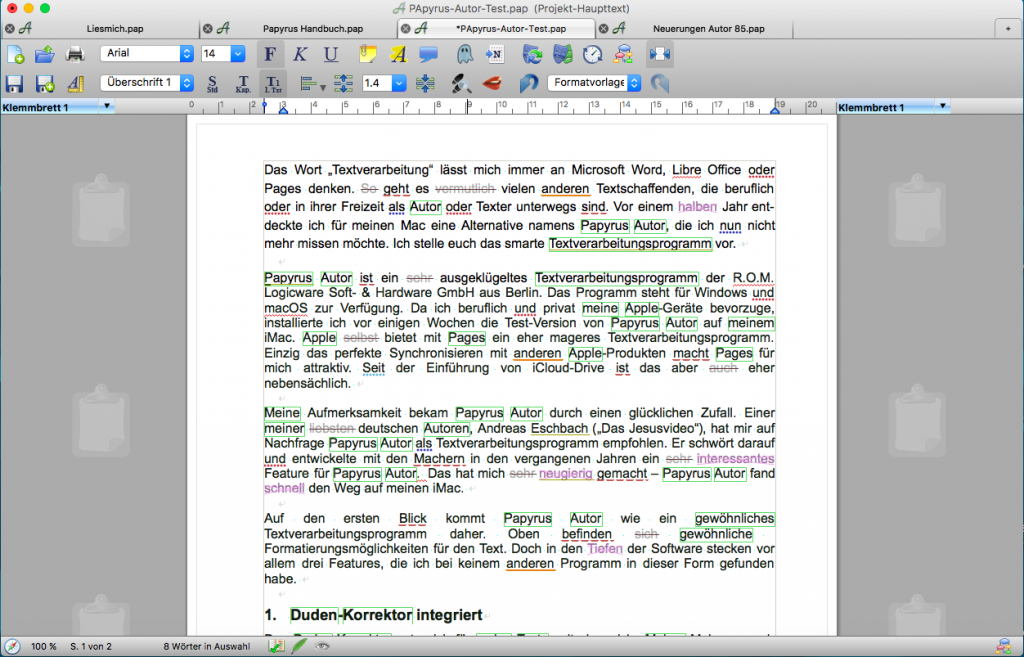Click the printer icon to print
The height and width of the screenshot is (657, 1024).
pyautogui.click(x=75, y=54)
